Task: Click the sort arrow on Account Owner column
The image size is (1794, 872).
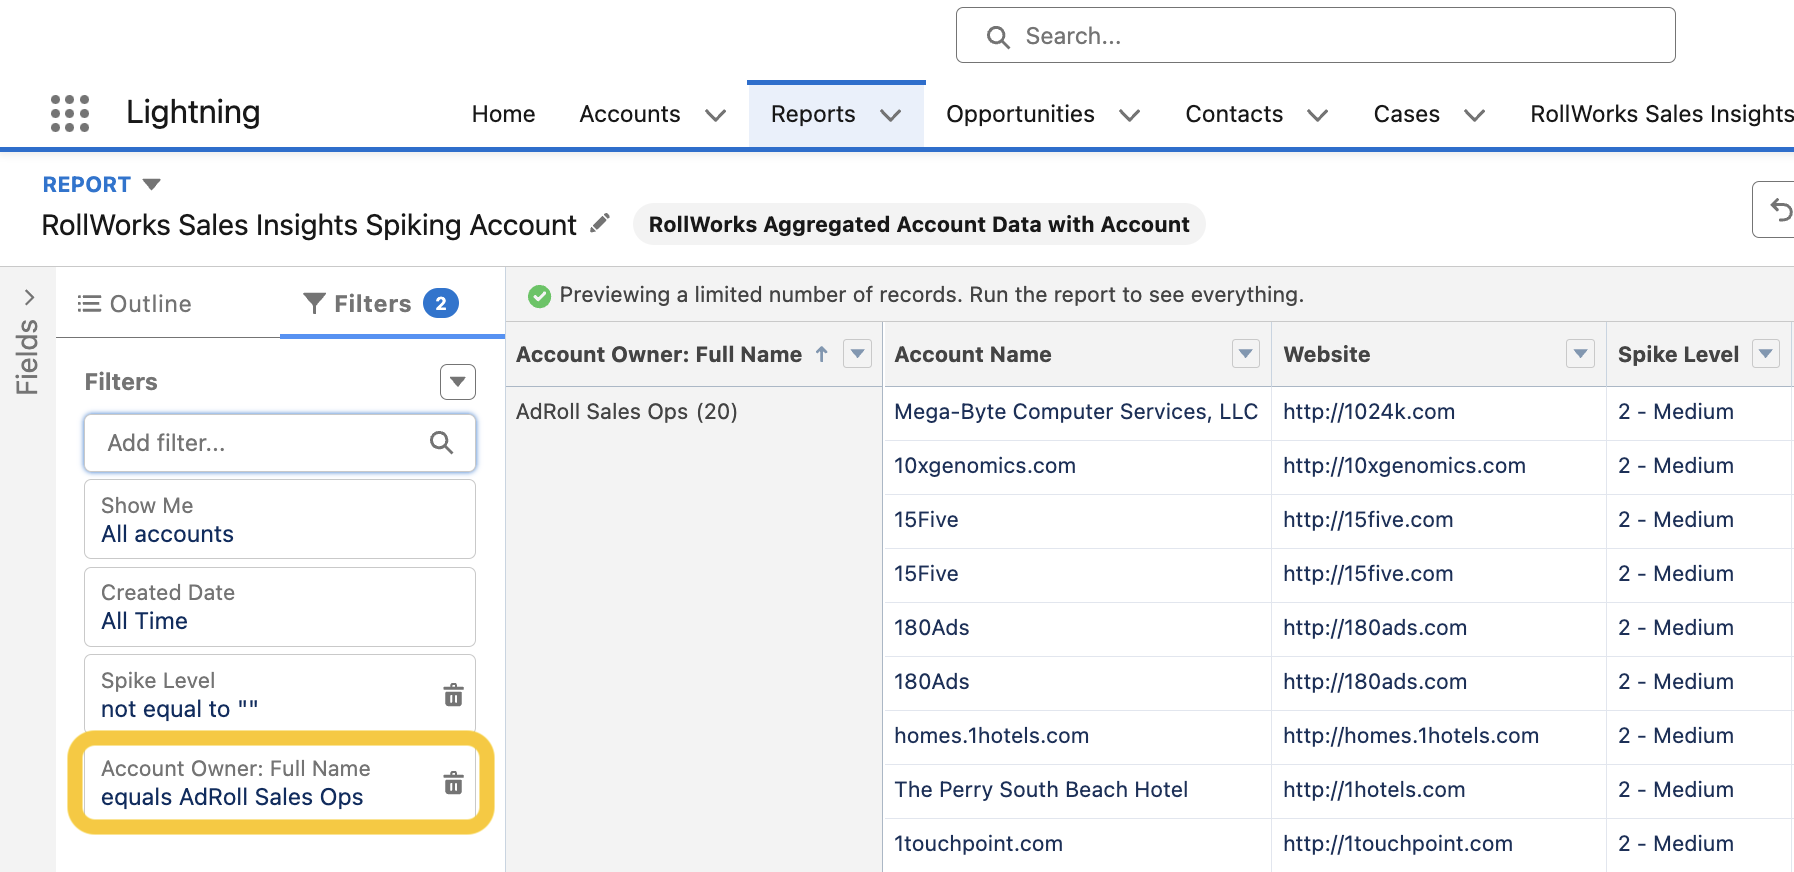Action: click(822, 354)
